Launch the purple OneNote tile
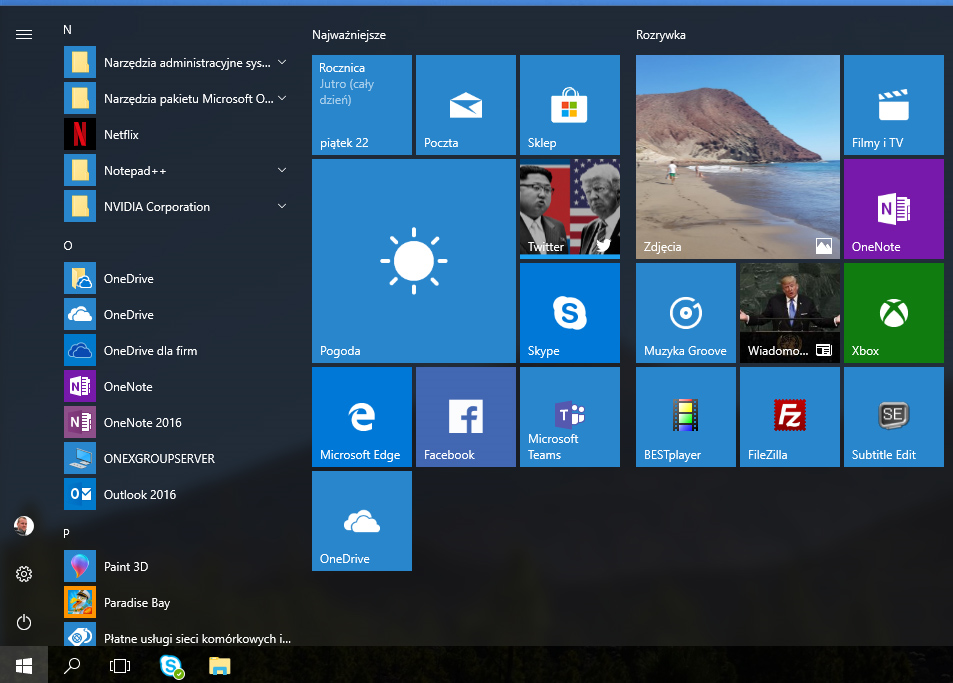Viewport: 953px width, 683px height. 893,208
